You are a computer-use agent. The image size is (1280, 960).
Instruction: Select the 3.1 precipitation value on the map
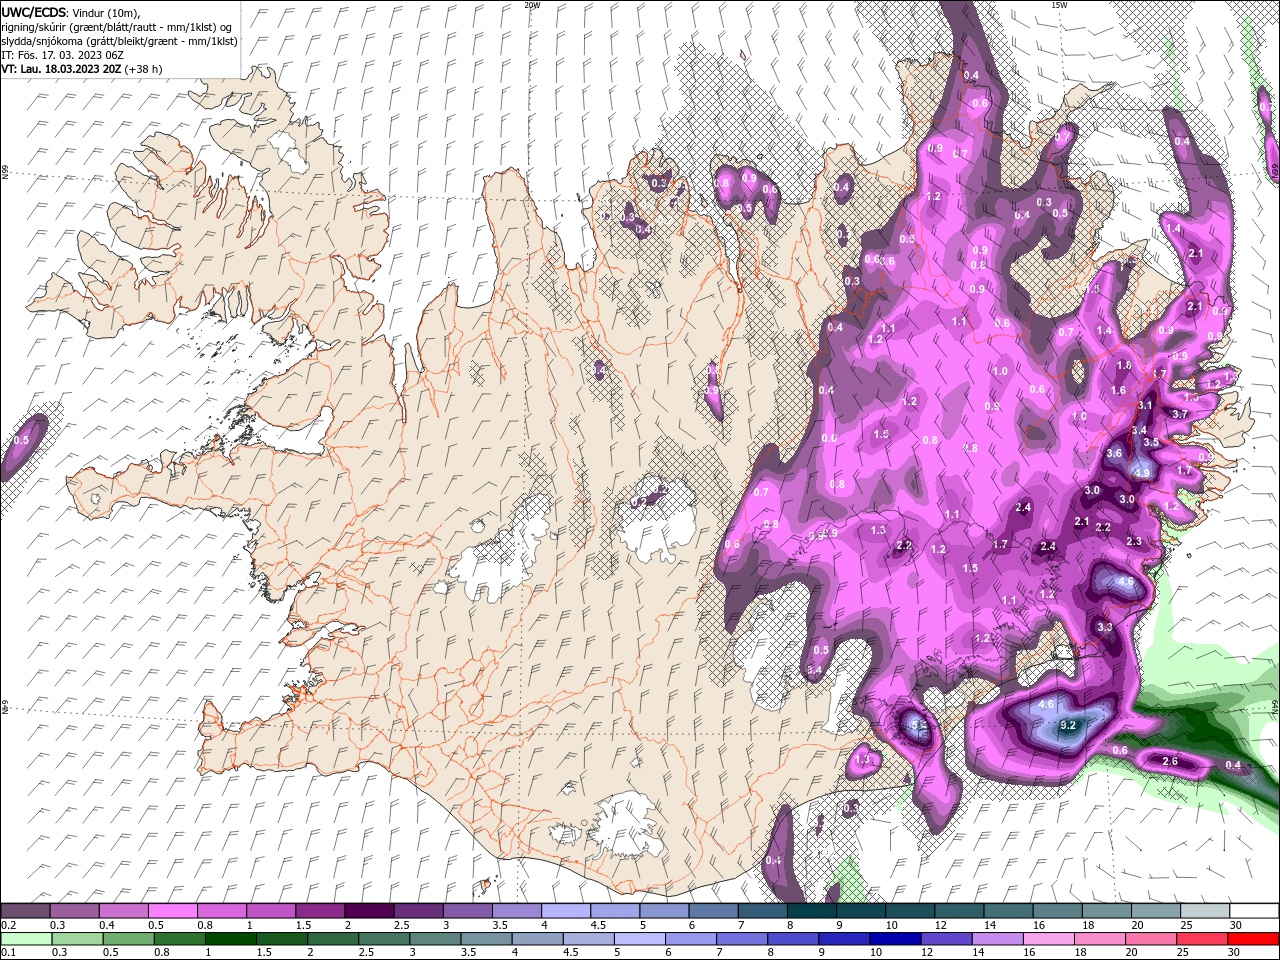[1146, 405]
